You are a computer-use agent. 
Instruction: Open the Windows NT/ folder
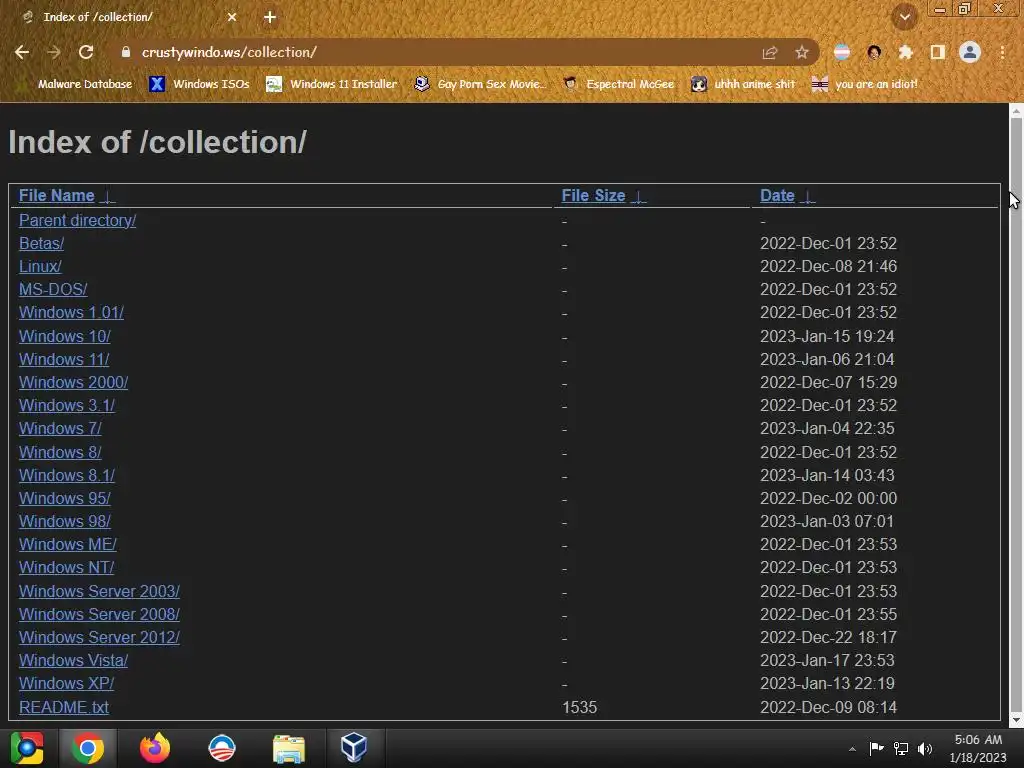[x=66, y=568]
